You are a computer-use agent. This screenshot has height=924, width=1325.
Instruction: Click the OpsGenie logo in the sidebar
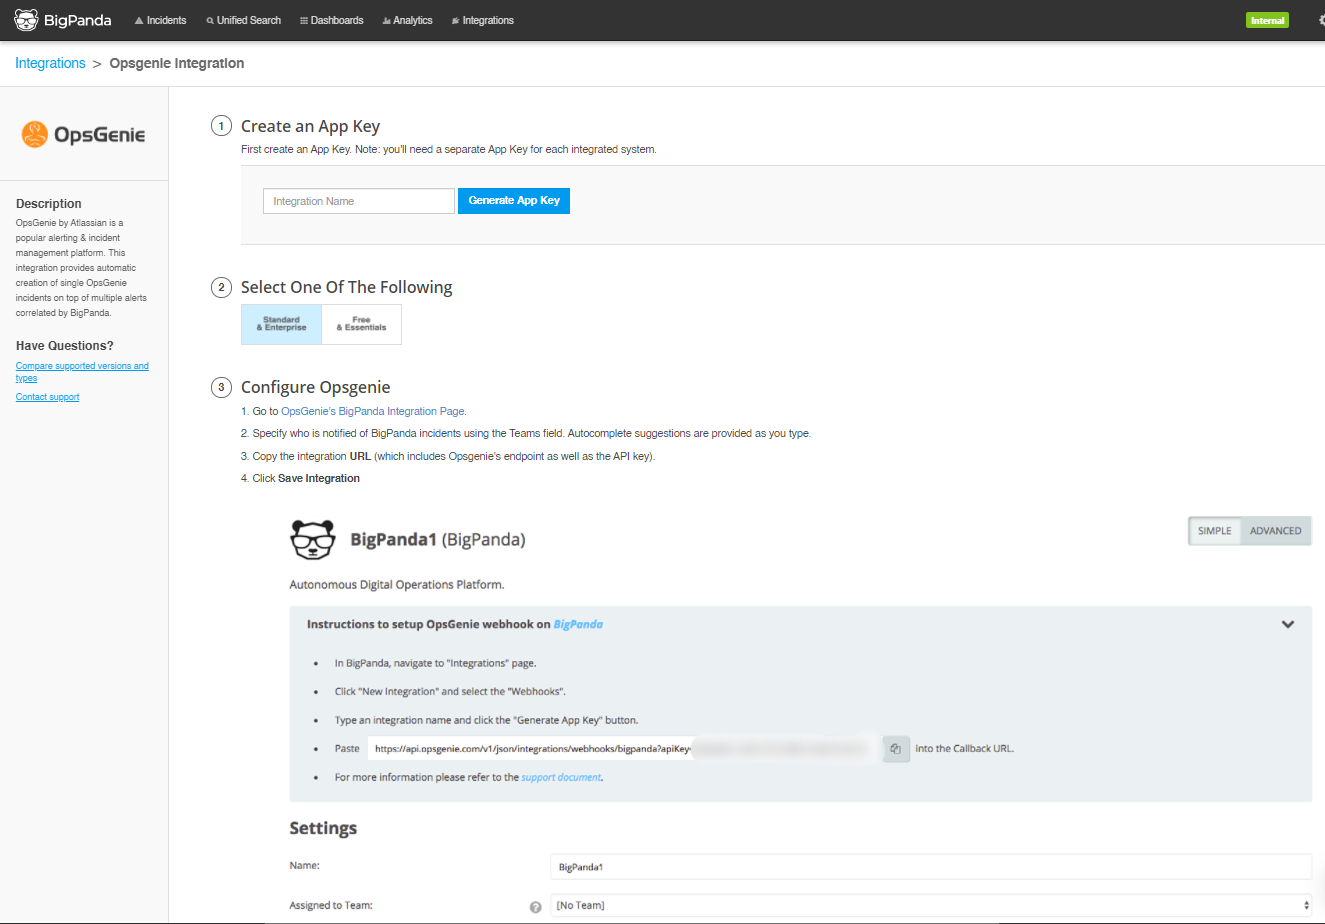[x=84, y=134]
